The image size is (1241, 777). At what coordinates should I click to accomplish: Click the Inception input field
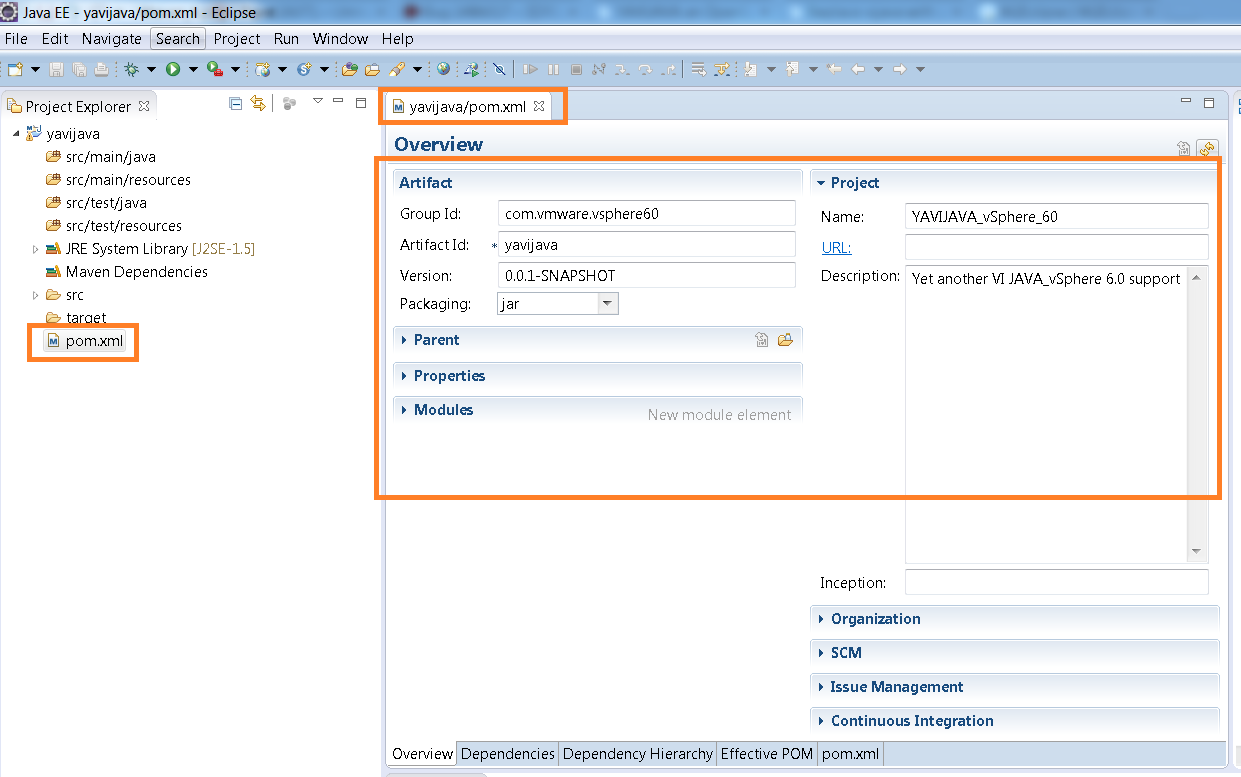pyautogui.click(x=1056, y=582)
